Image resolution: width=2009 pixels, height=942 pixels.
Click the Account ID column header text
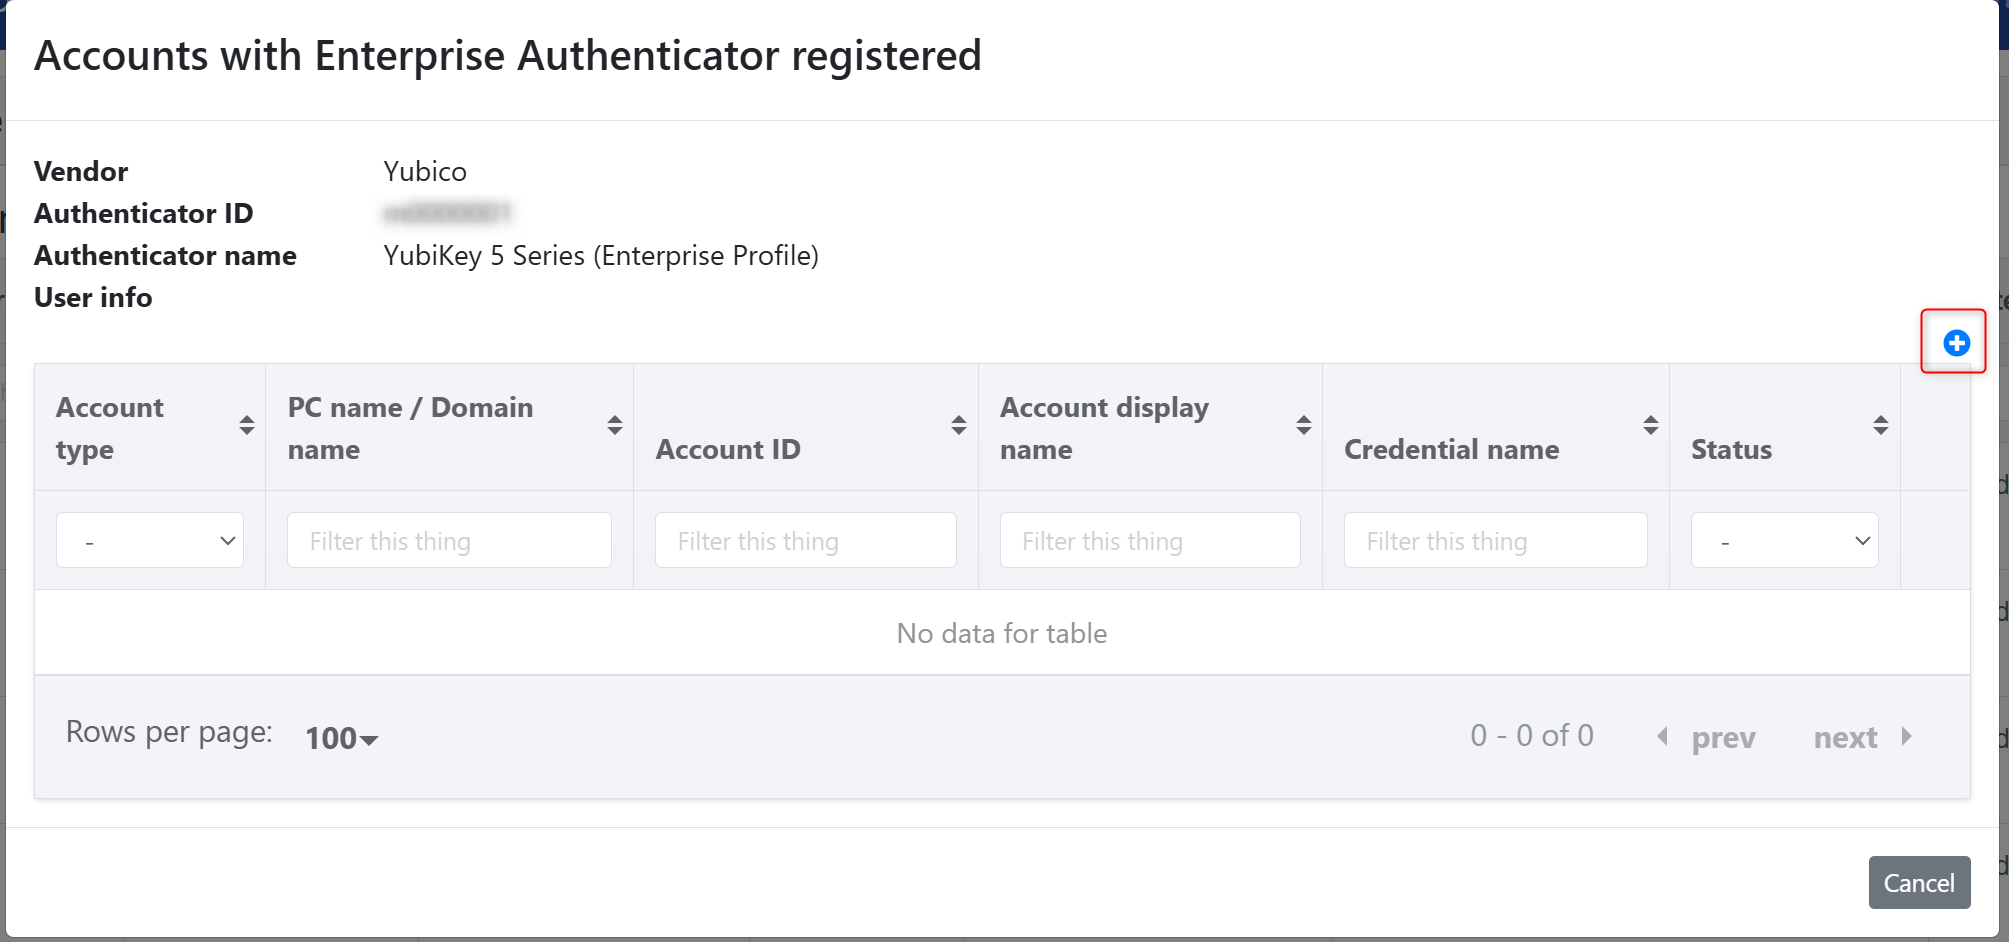(x=728, y=450)
